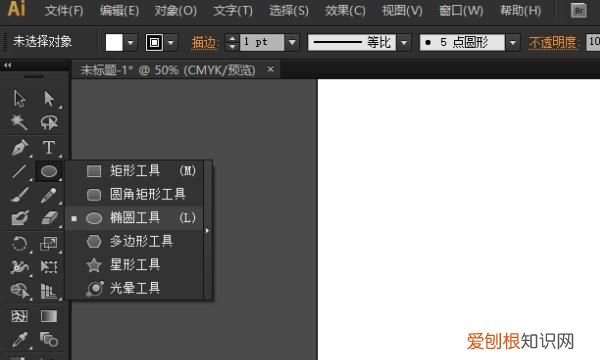Click the white fill color swatch
The image size is (600, 360).
[114, 42]
